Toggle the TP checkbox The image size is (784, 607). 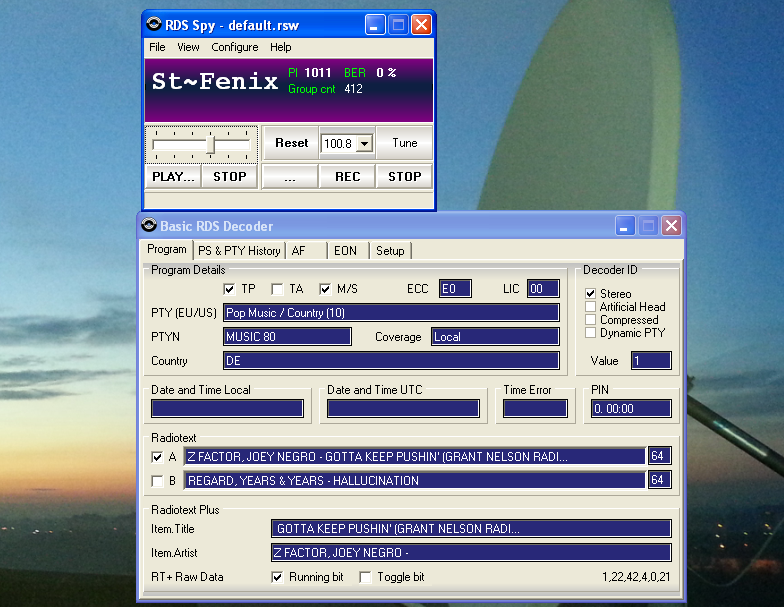click(x=229, y=289)
